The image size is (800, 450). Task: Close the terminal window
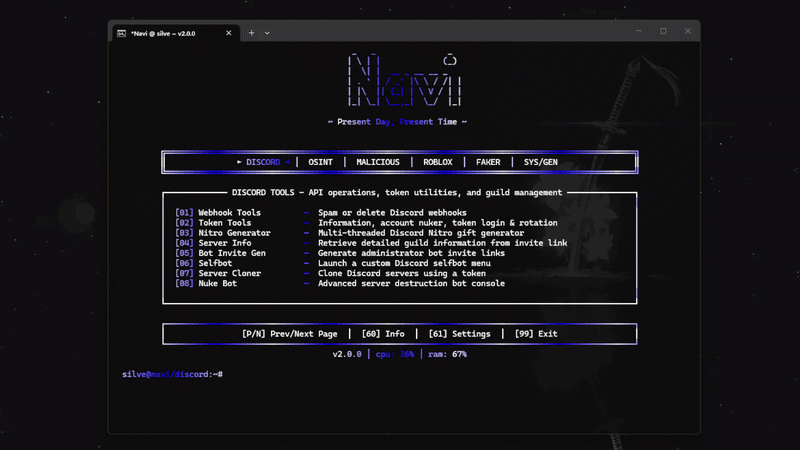[x=688, y=31]
